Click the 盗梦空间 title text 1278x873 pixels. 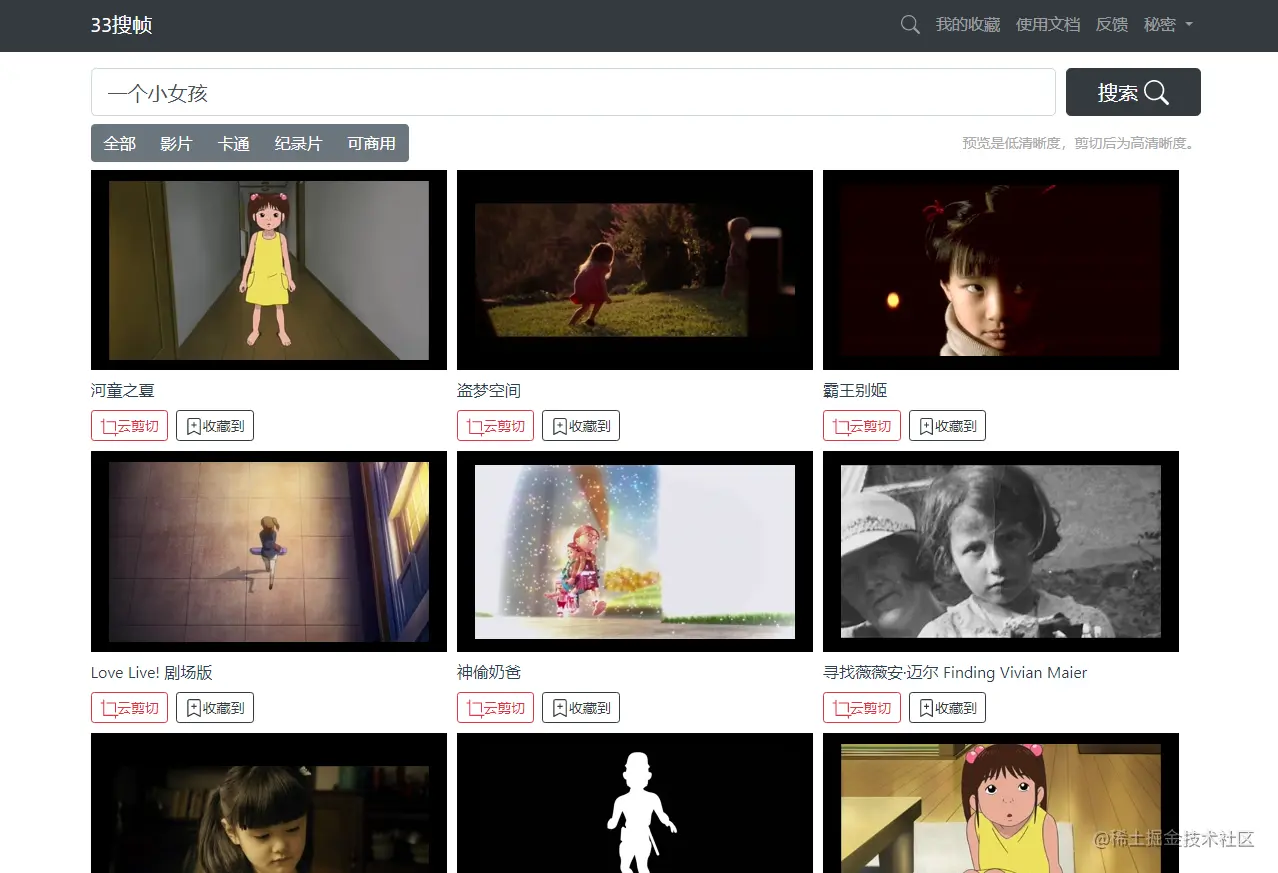pos(489,390)
